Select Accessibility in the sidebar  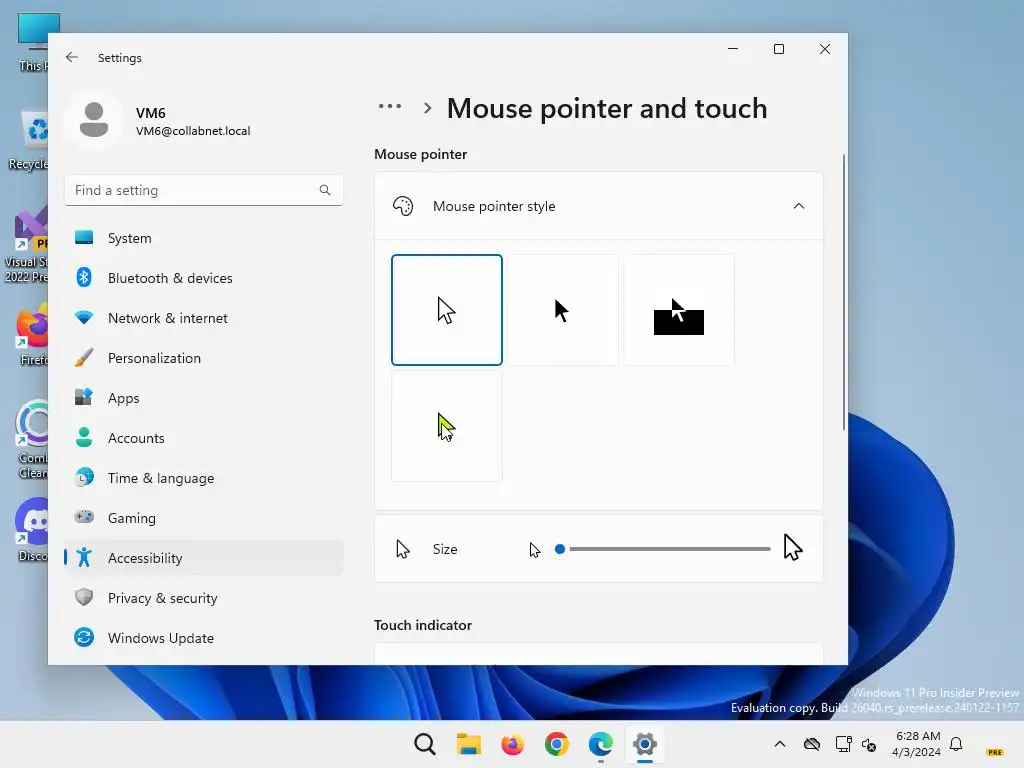(204, 558)
